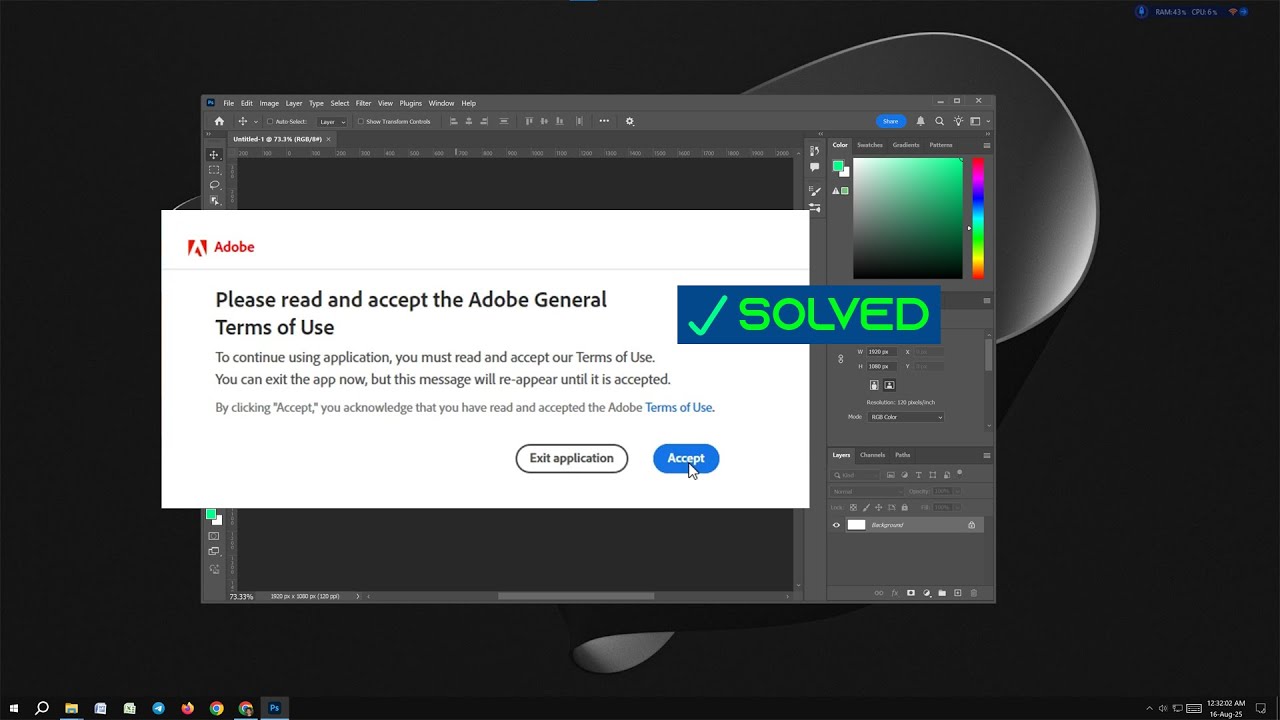
Task: Click the search magnifier icon in Photoshop
Action: [x=939, y=121]
